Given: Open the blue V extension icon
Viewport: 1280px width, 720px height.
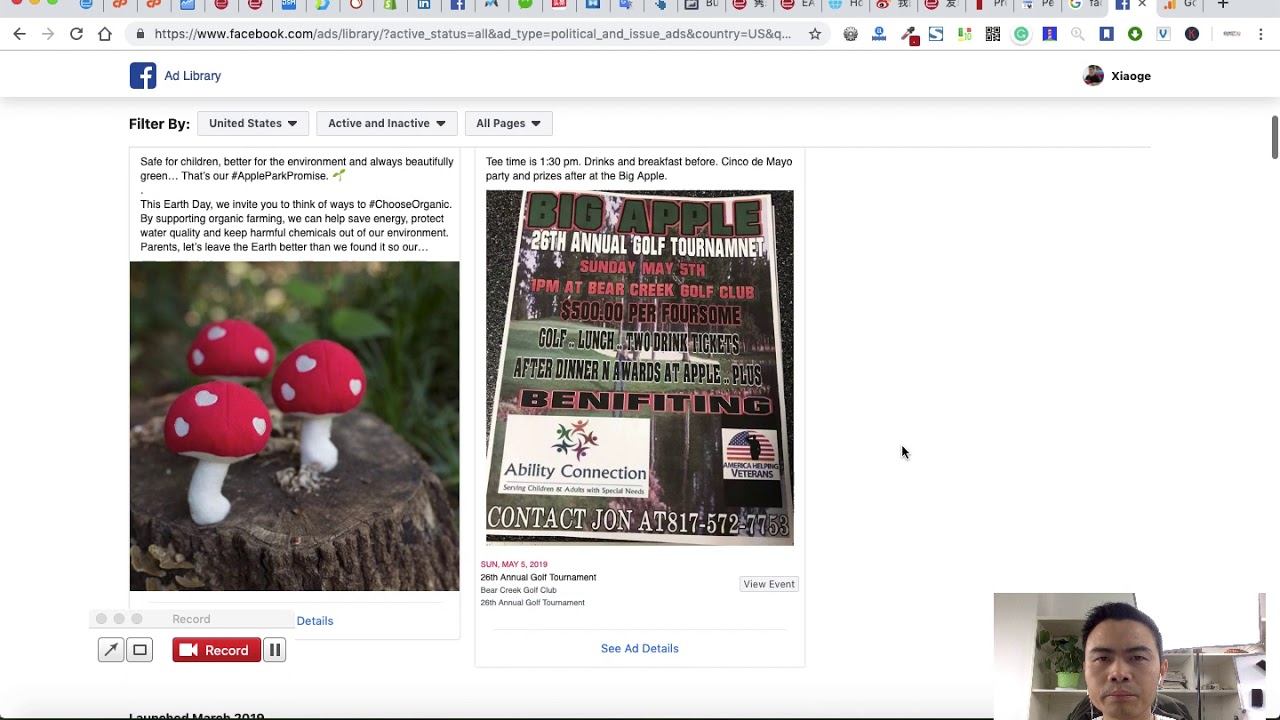Looking at the screenshot, I should (1163, 34).
